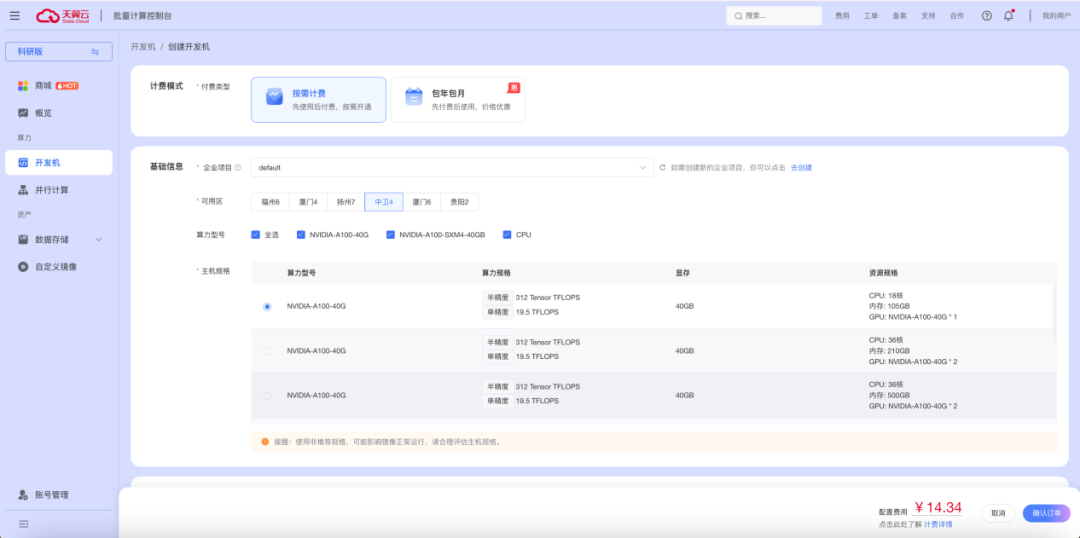Click the 概览 sidebar icon
This screenshot has width=1080, height=538.
click(x=23, y=113)
